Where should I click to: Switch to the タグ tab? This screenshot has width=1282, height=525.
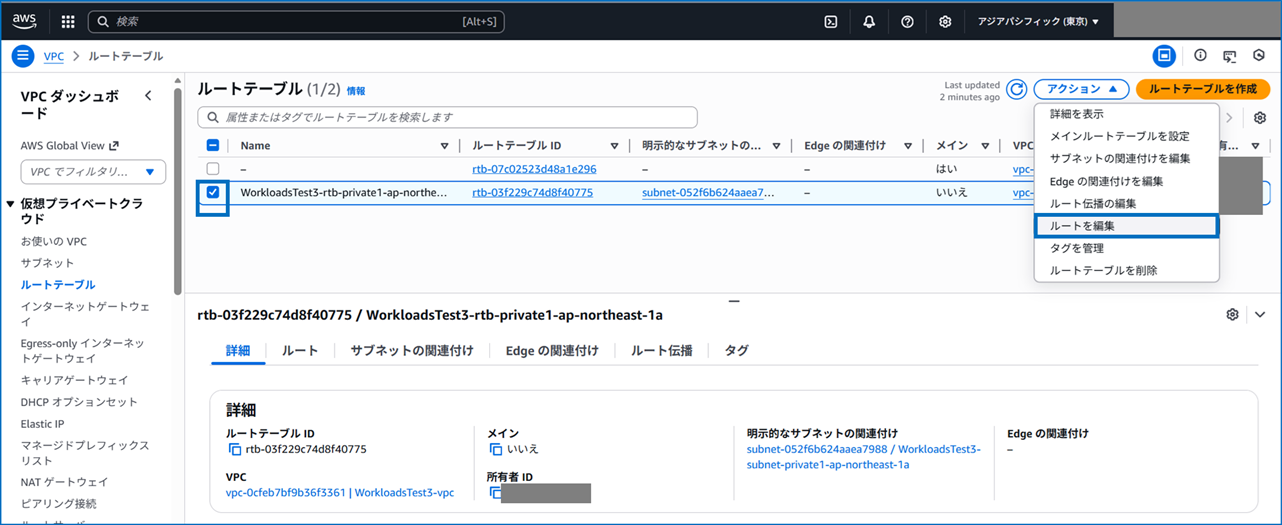pos(736,350)
